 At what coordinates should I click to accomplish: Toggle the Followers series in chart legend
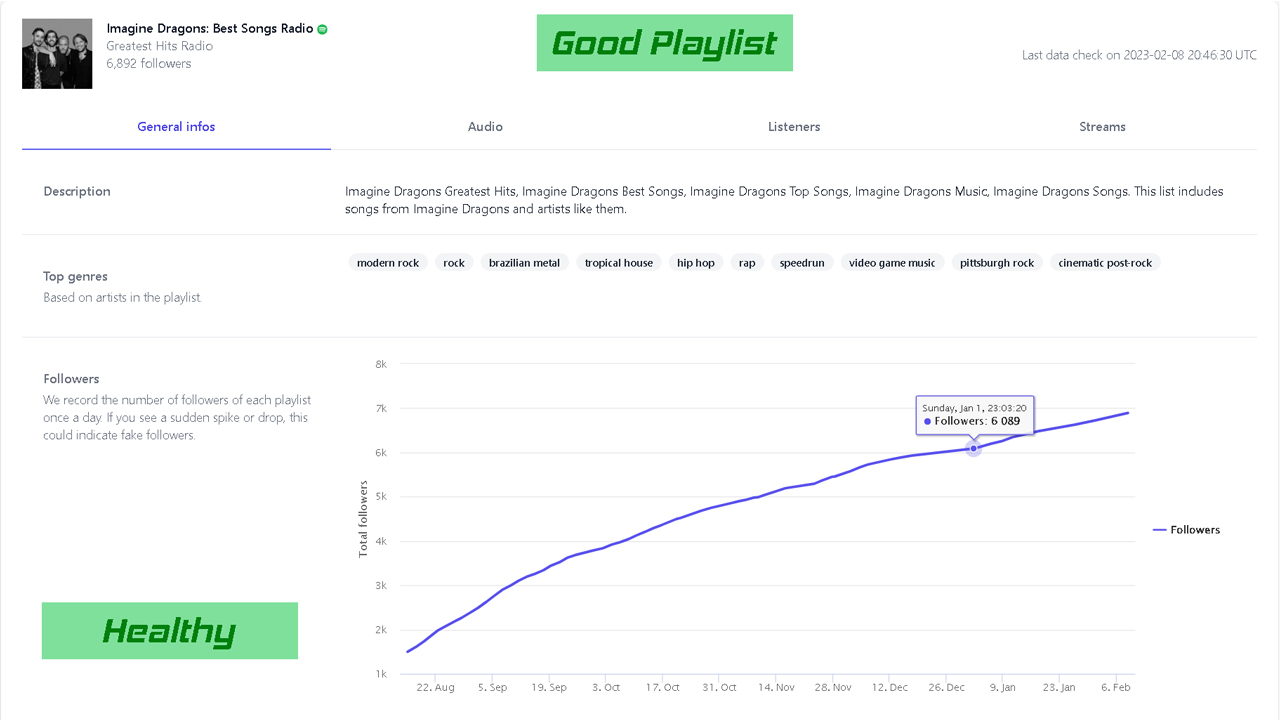1187,530
